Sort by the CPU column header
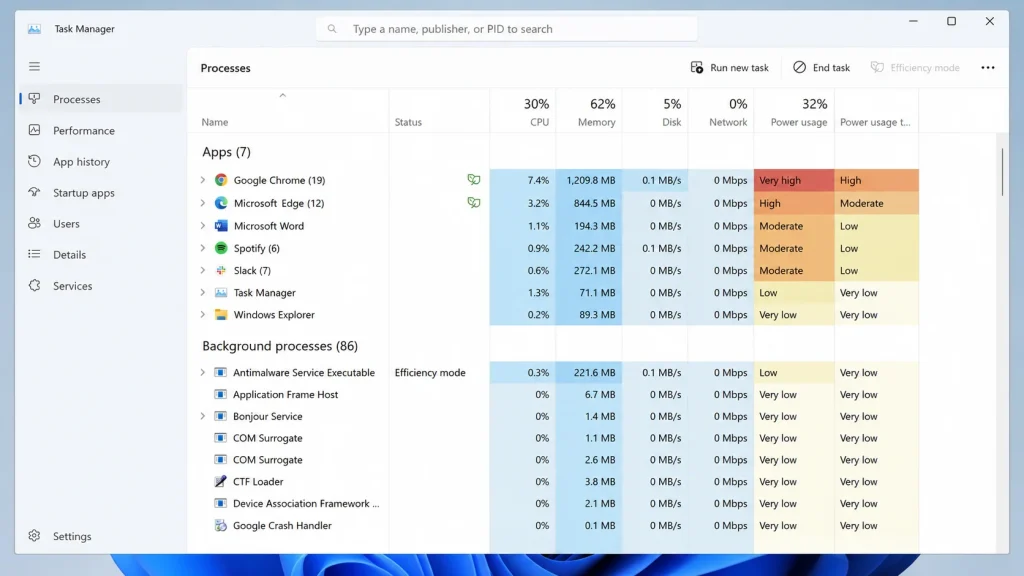 pos(523,111)
